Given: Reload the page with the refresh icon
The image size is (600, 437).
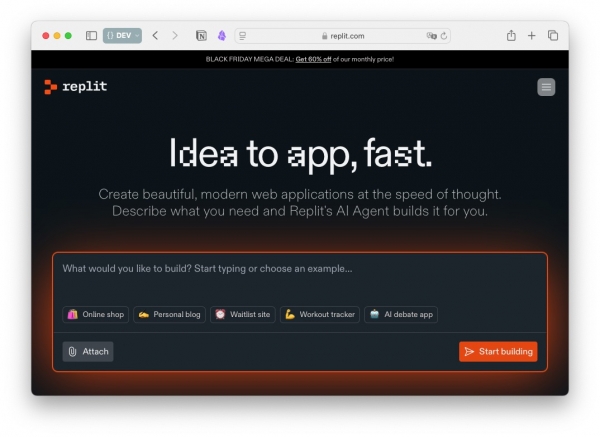Looking at the screenshot, I should tap(444, 36).
